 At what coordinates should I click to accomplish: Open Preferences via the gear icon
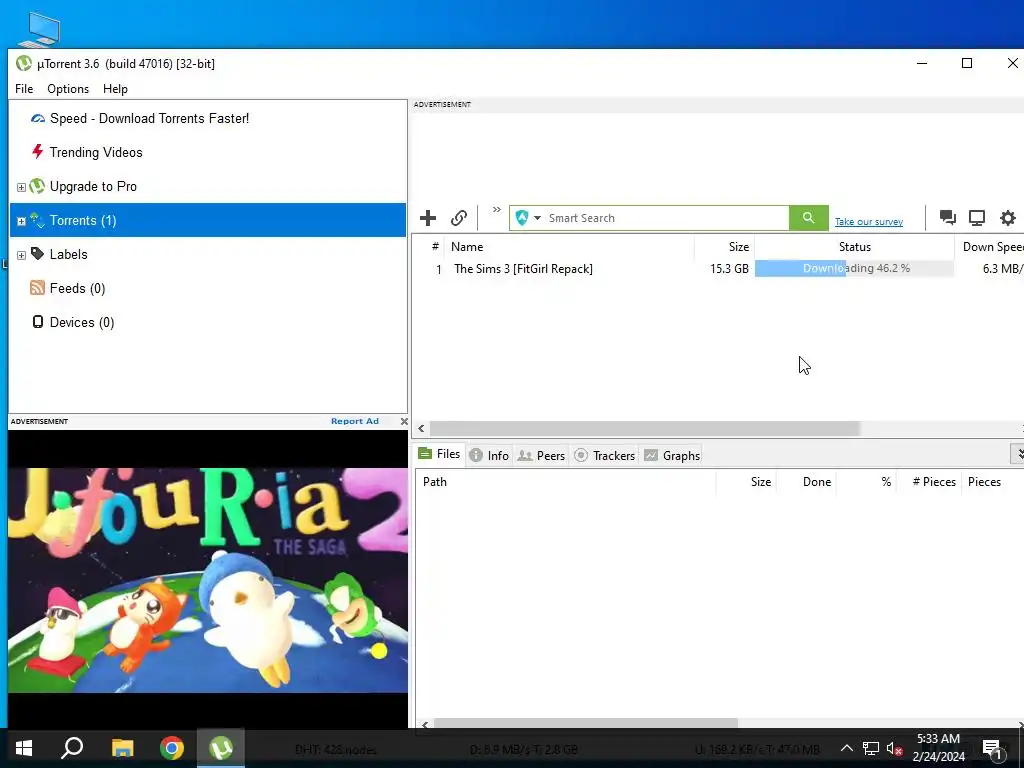pyautogui.click(x=1008, y=217)
